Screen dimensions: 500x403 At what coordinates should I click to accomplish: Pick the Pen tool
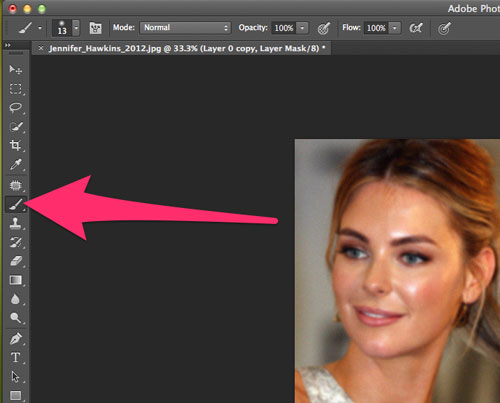tap(15, 339)
